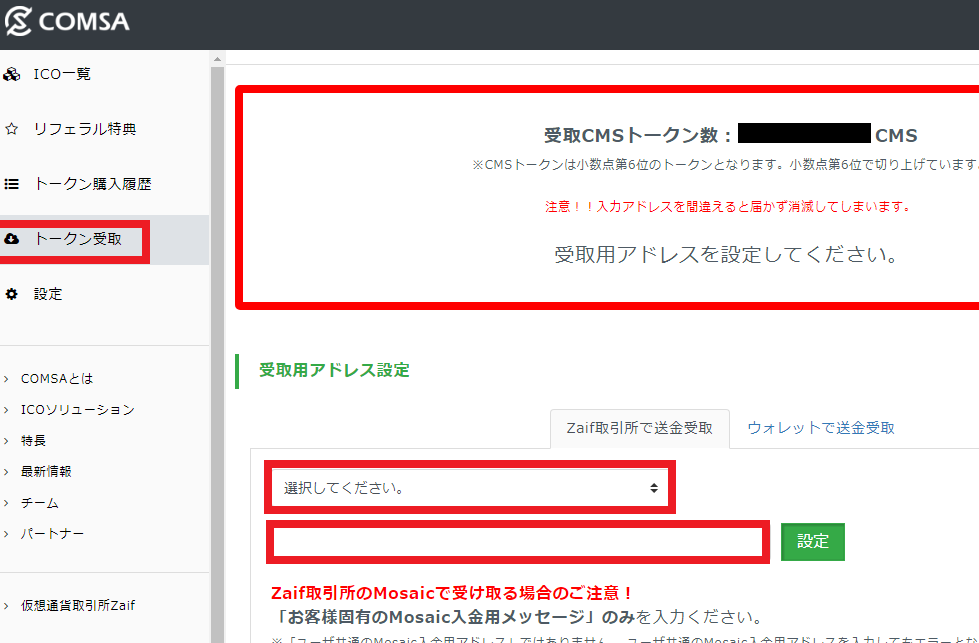Click the chevron beside 仮想通貨取引所Zaif
The width and height of the screenshot is (979, 643).
[x=6, y=606]
